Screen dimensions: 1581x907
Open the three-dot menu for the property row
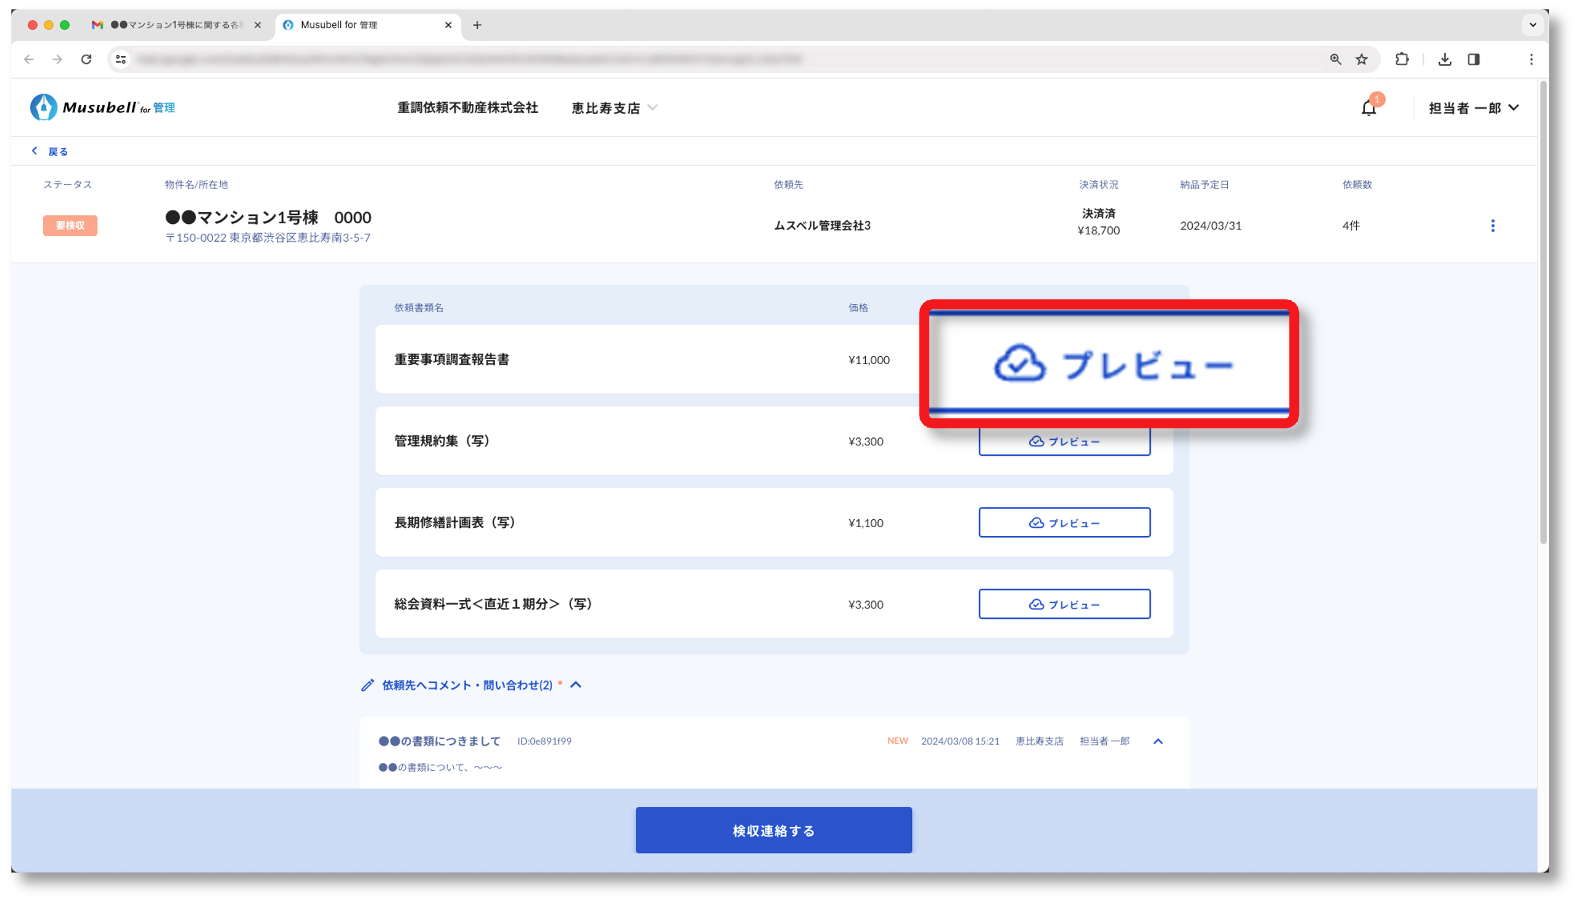[x=1492, y=226]
